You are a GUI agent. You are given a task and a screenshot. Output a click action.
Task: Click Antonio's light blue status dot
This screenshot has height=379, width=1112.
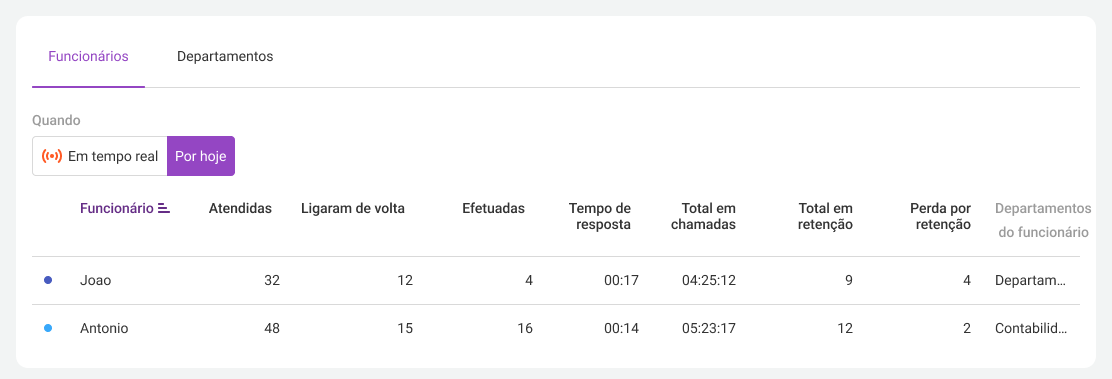click(x=48, y=329)
